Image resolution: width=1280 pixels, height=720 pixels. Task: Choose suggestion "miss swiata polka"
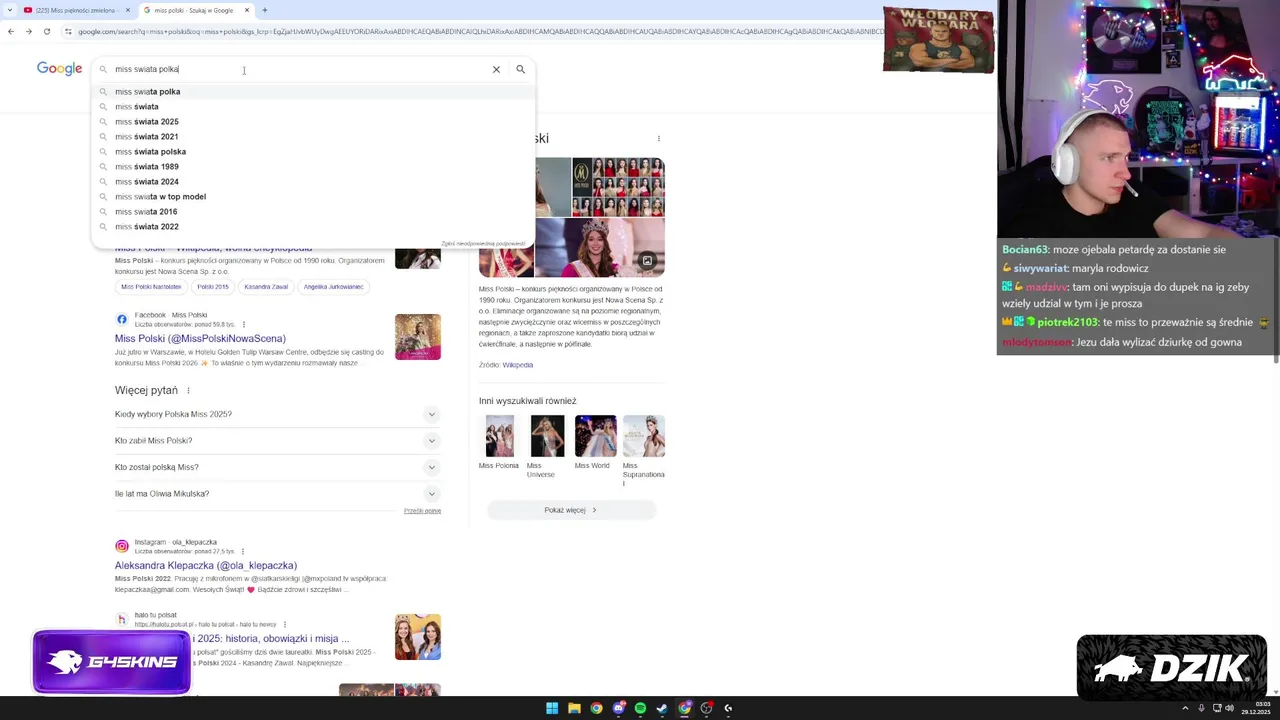click(x=314, y=91)
